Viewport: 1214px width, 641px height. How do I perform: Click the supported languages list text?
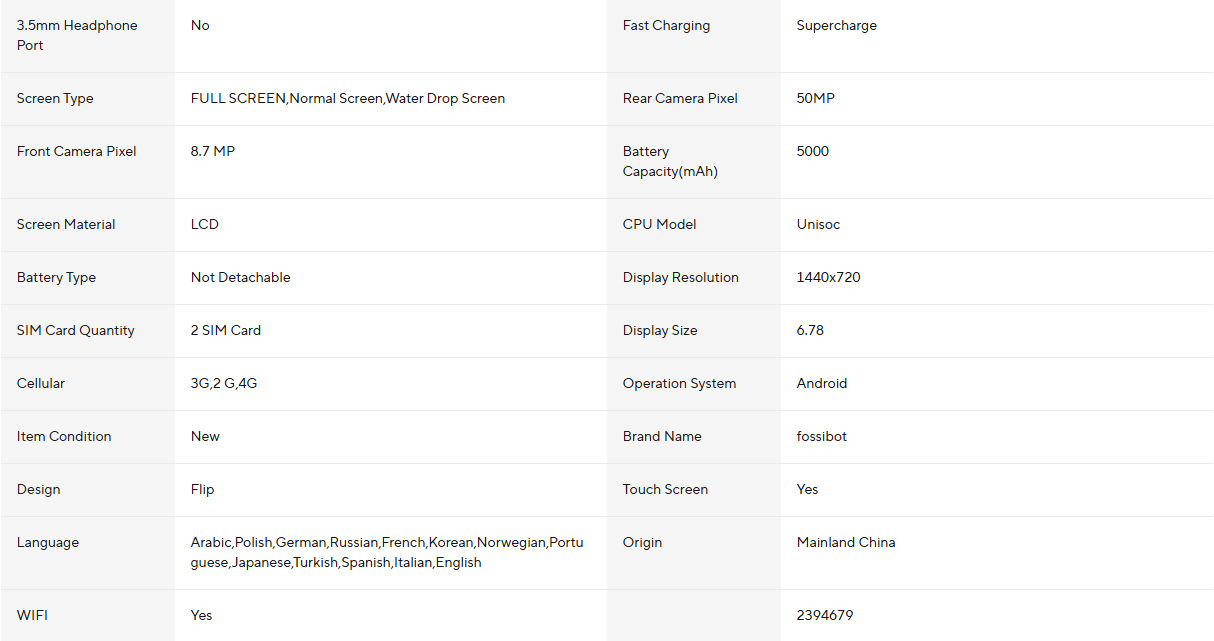(386, 552)
